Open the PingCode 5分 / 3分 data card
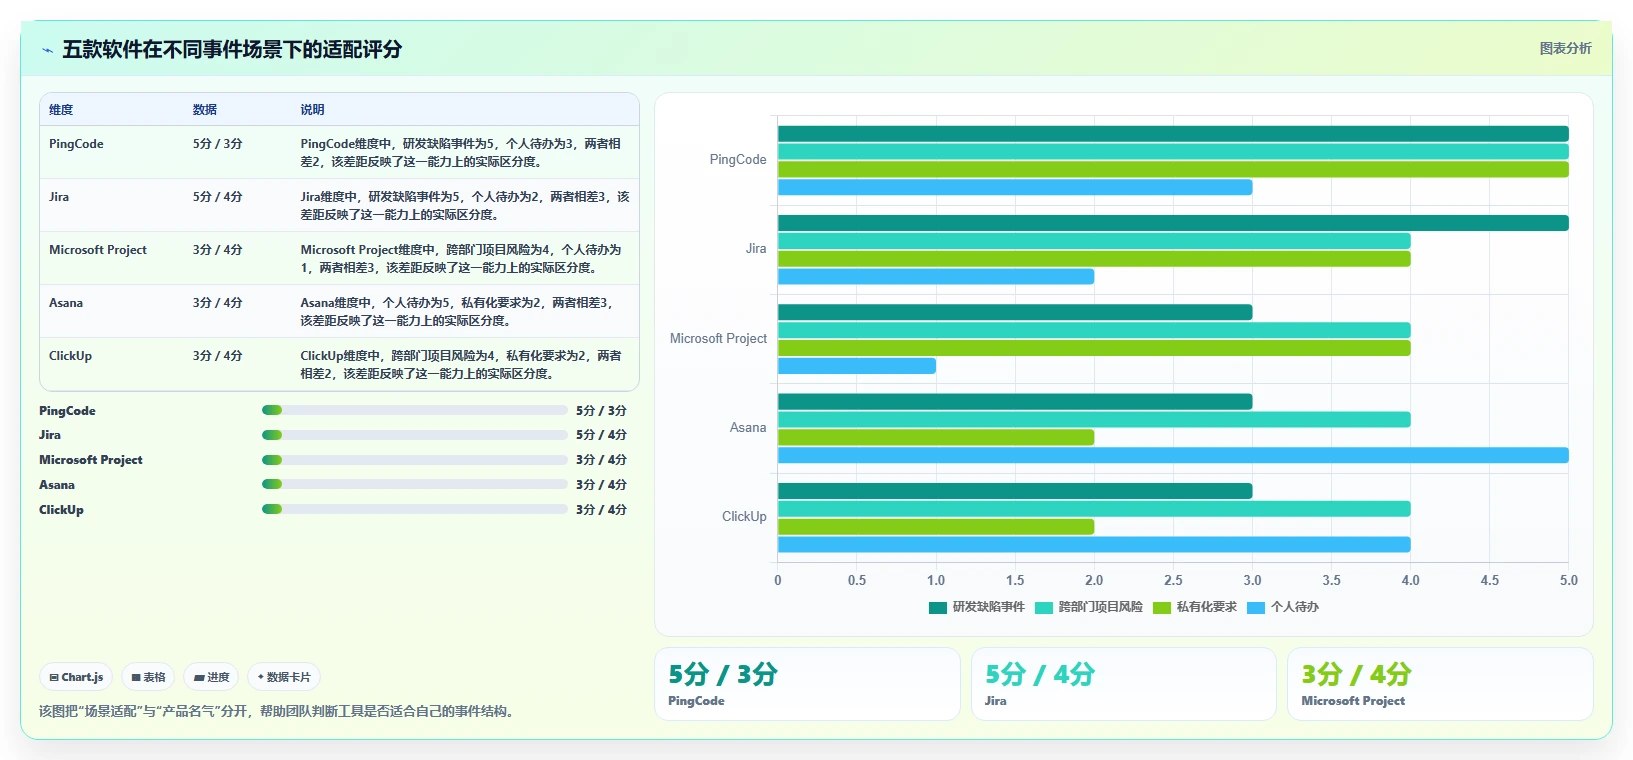This screenshot has height=760, width=1633. 807,684
